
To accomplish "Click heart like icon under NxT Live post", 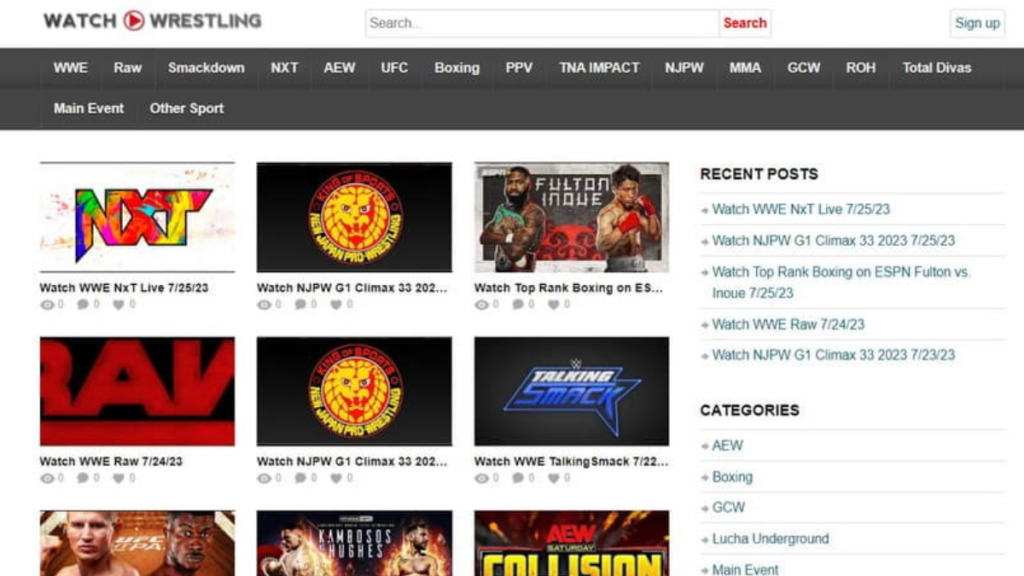I will click(118, 304).
